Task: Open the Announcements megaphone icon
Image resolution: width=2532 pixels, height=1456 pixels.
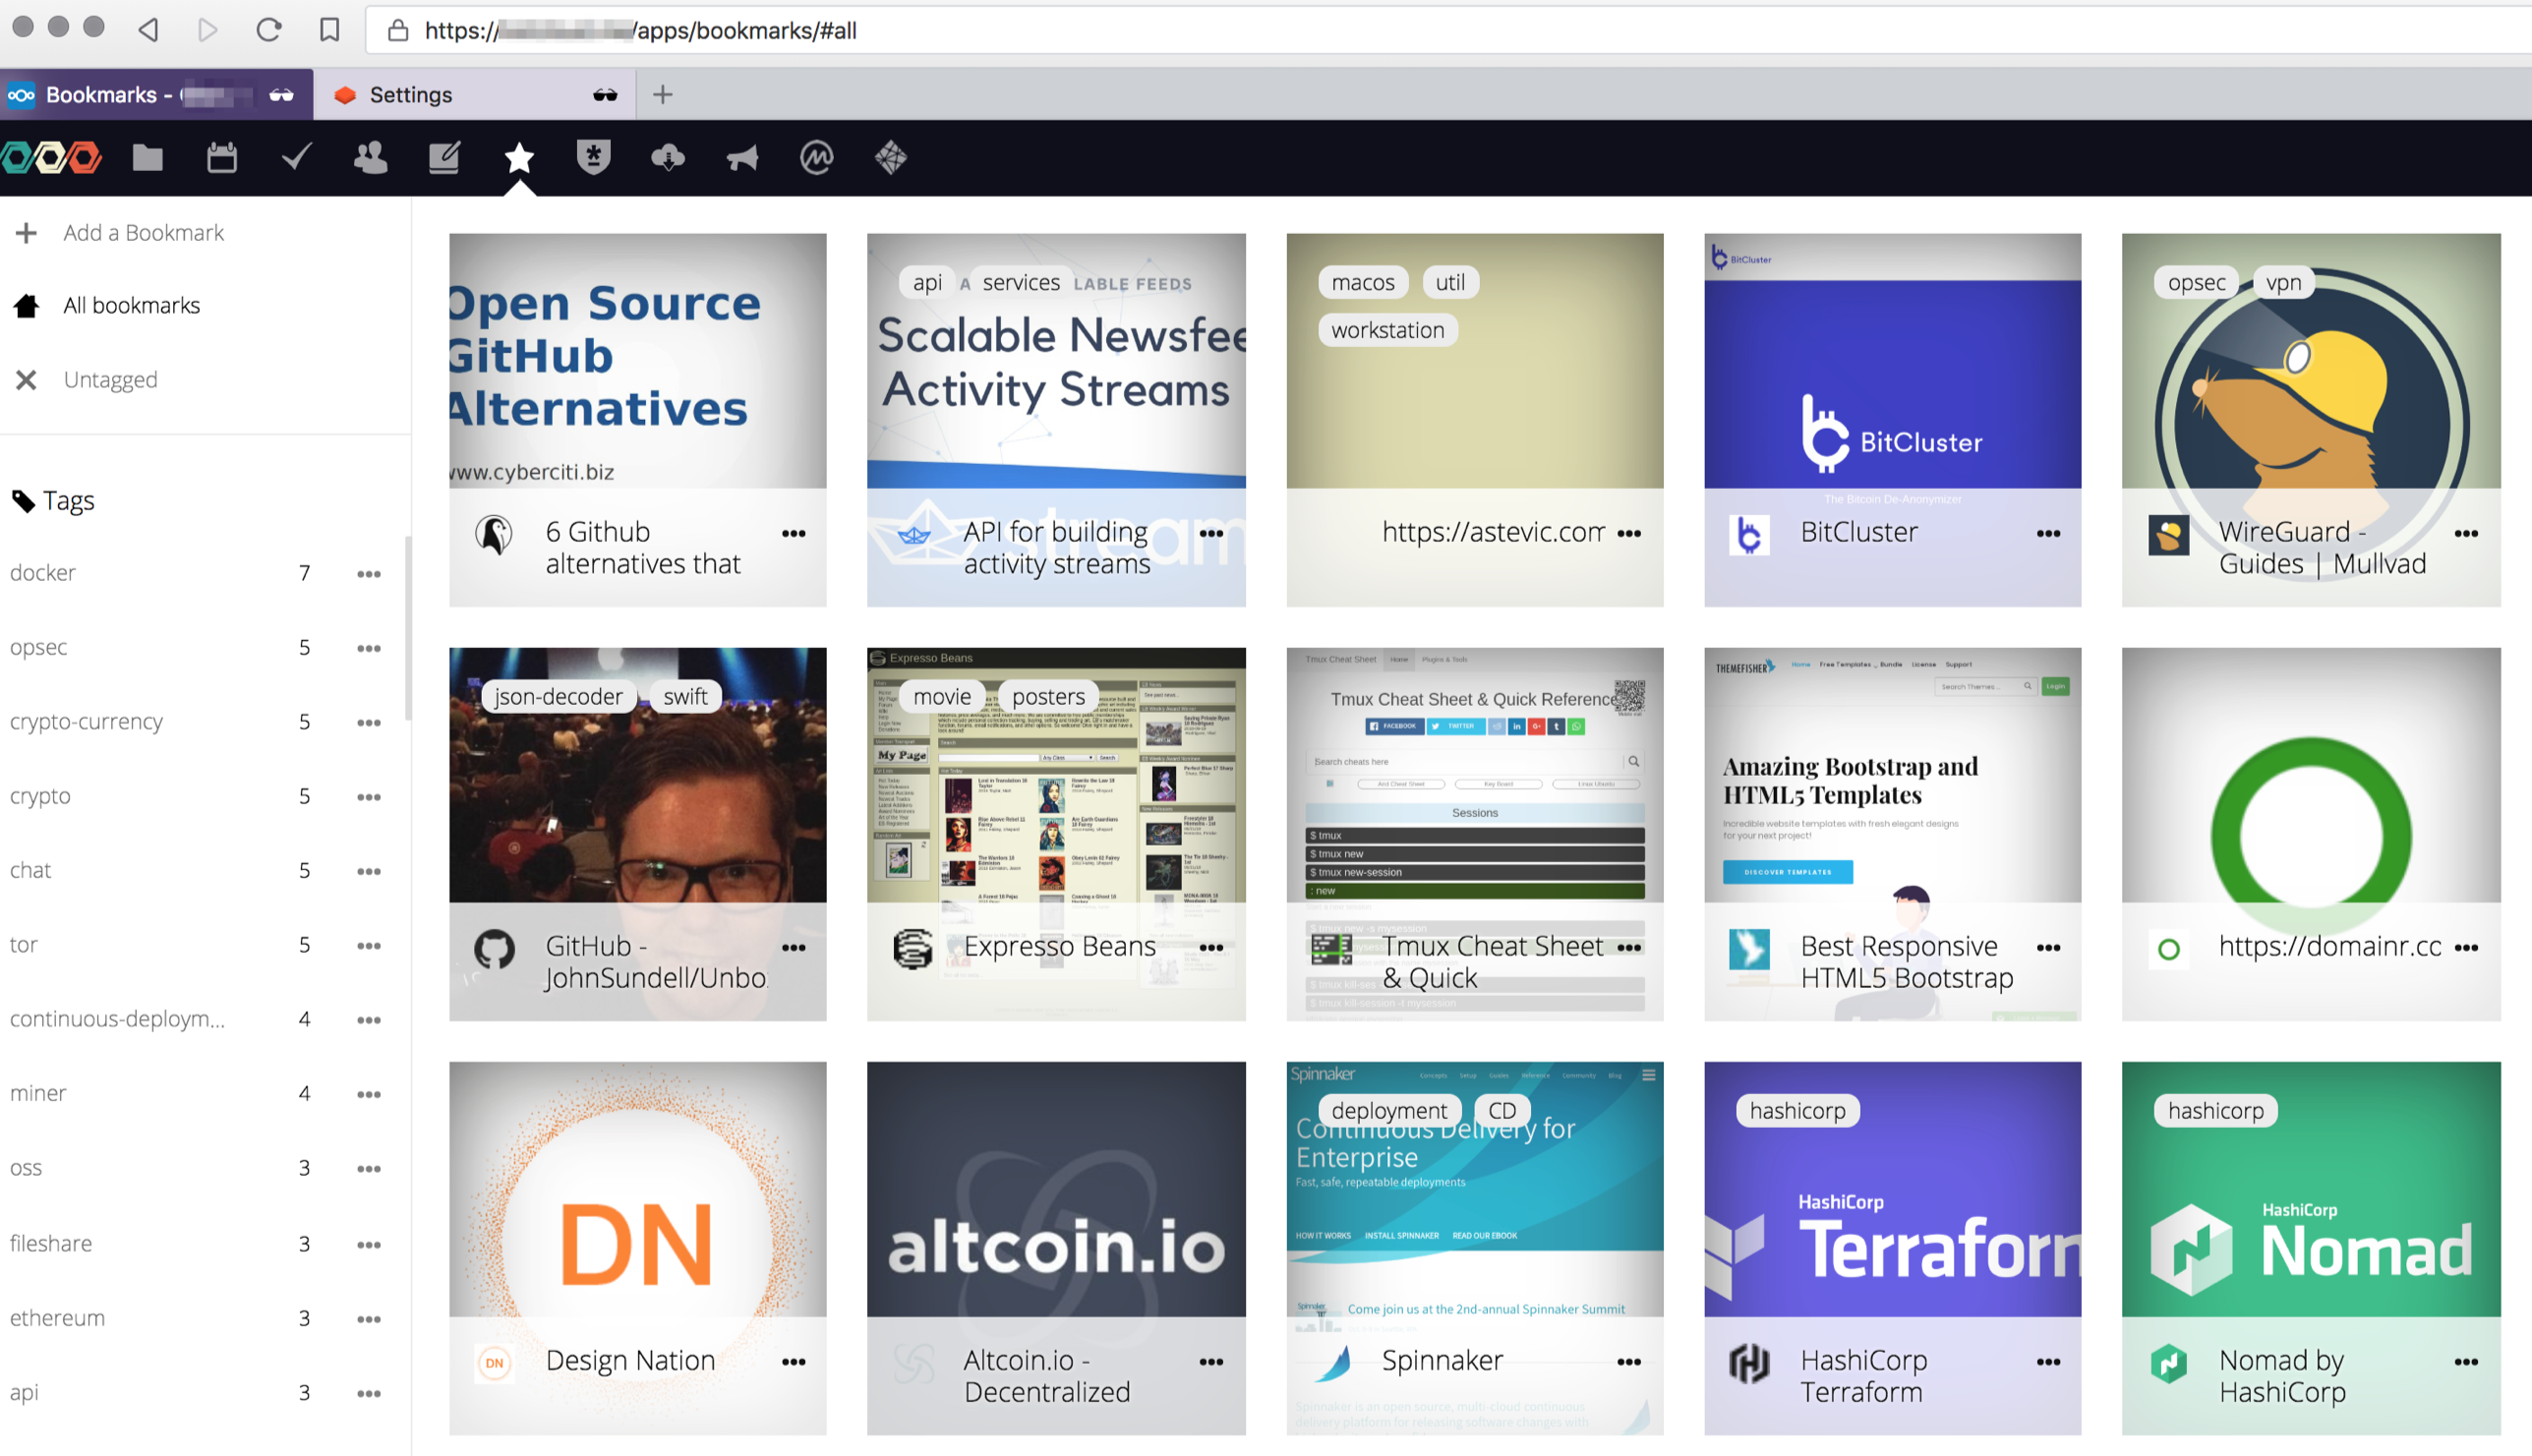Action: pyautogui.click(x=742, y=157)
